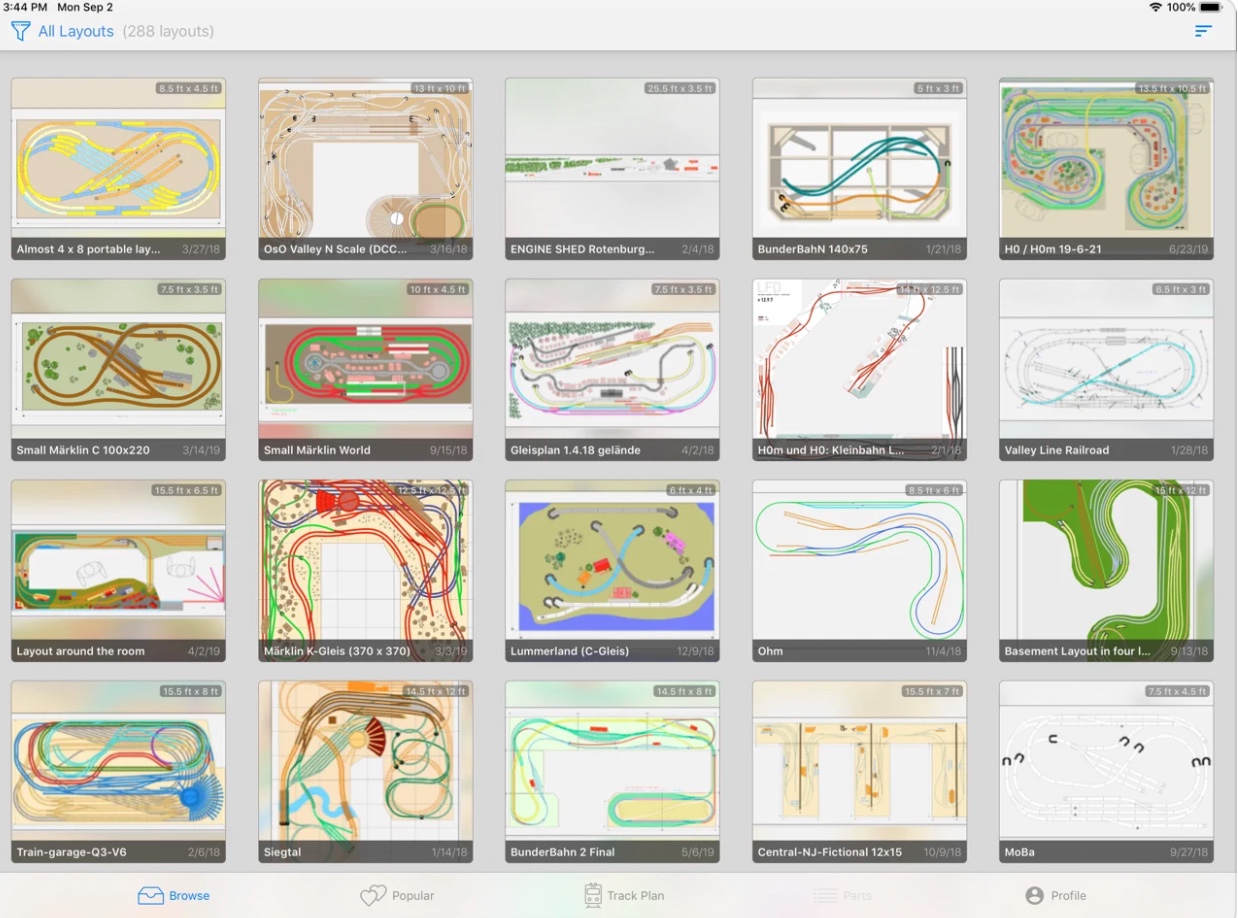This screenshot has height=918, width=1238.
Task: Open the Ohm layout
Action: (x=859, y=571)
